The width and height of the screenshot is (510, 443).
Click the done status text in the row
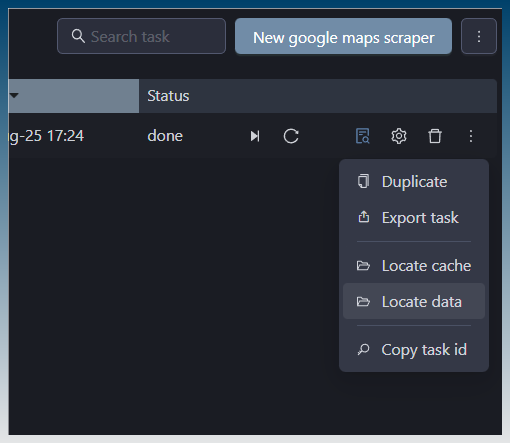(165, 136)
